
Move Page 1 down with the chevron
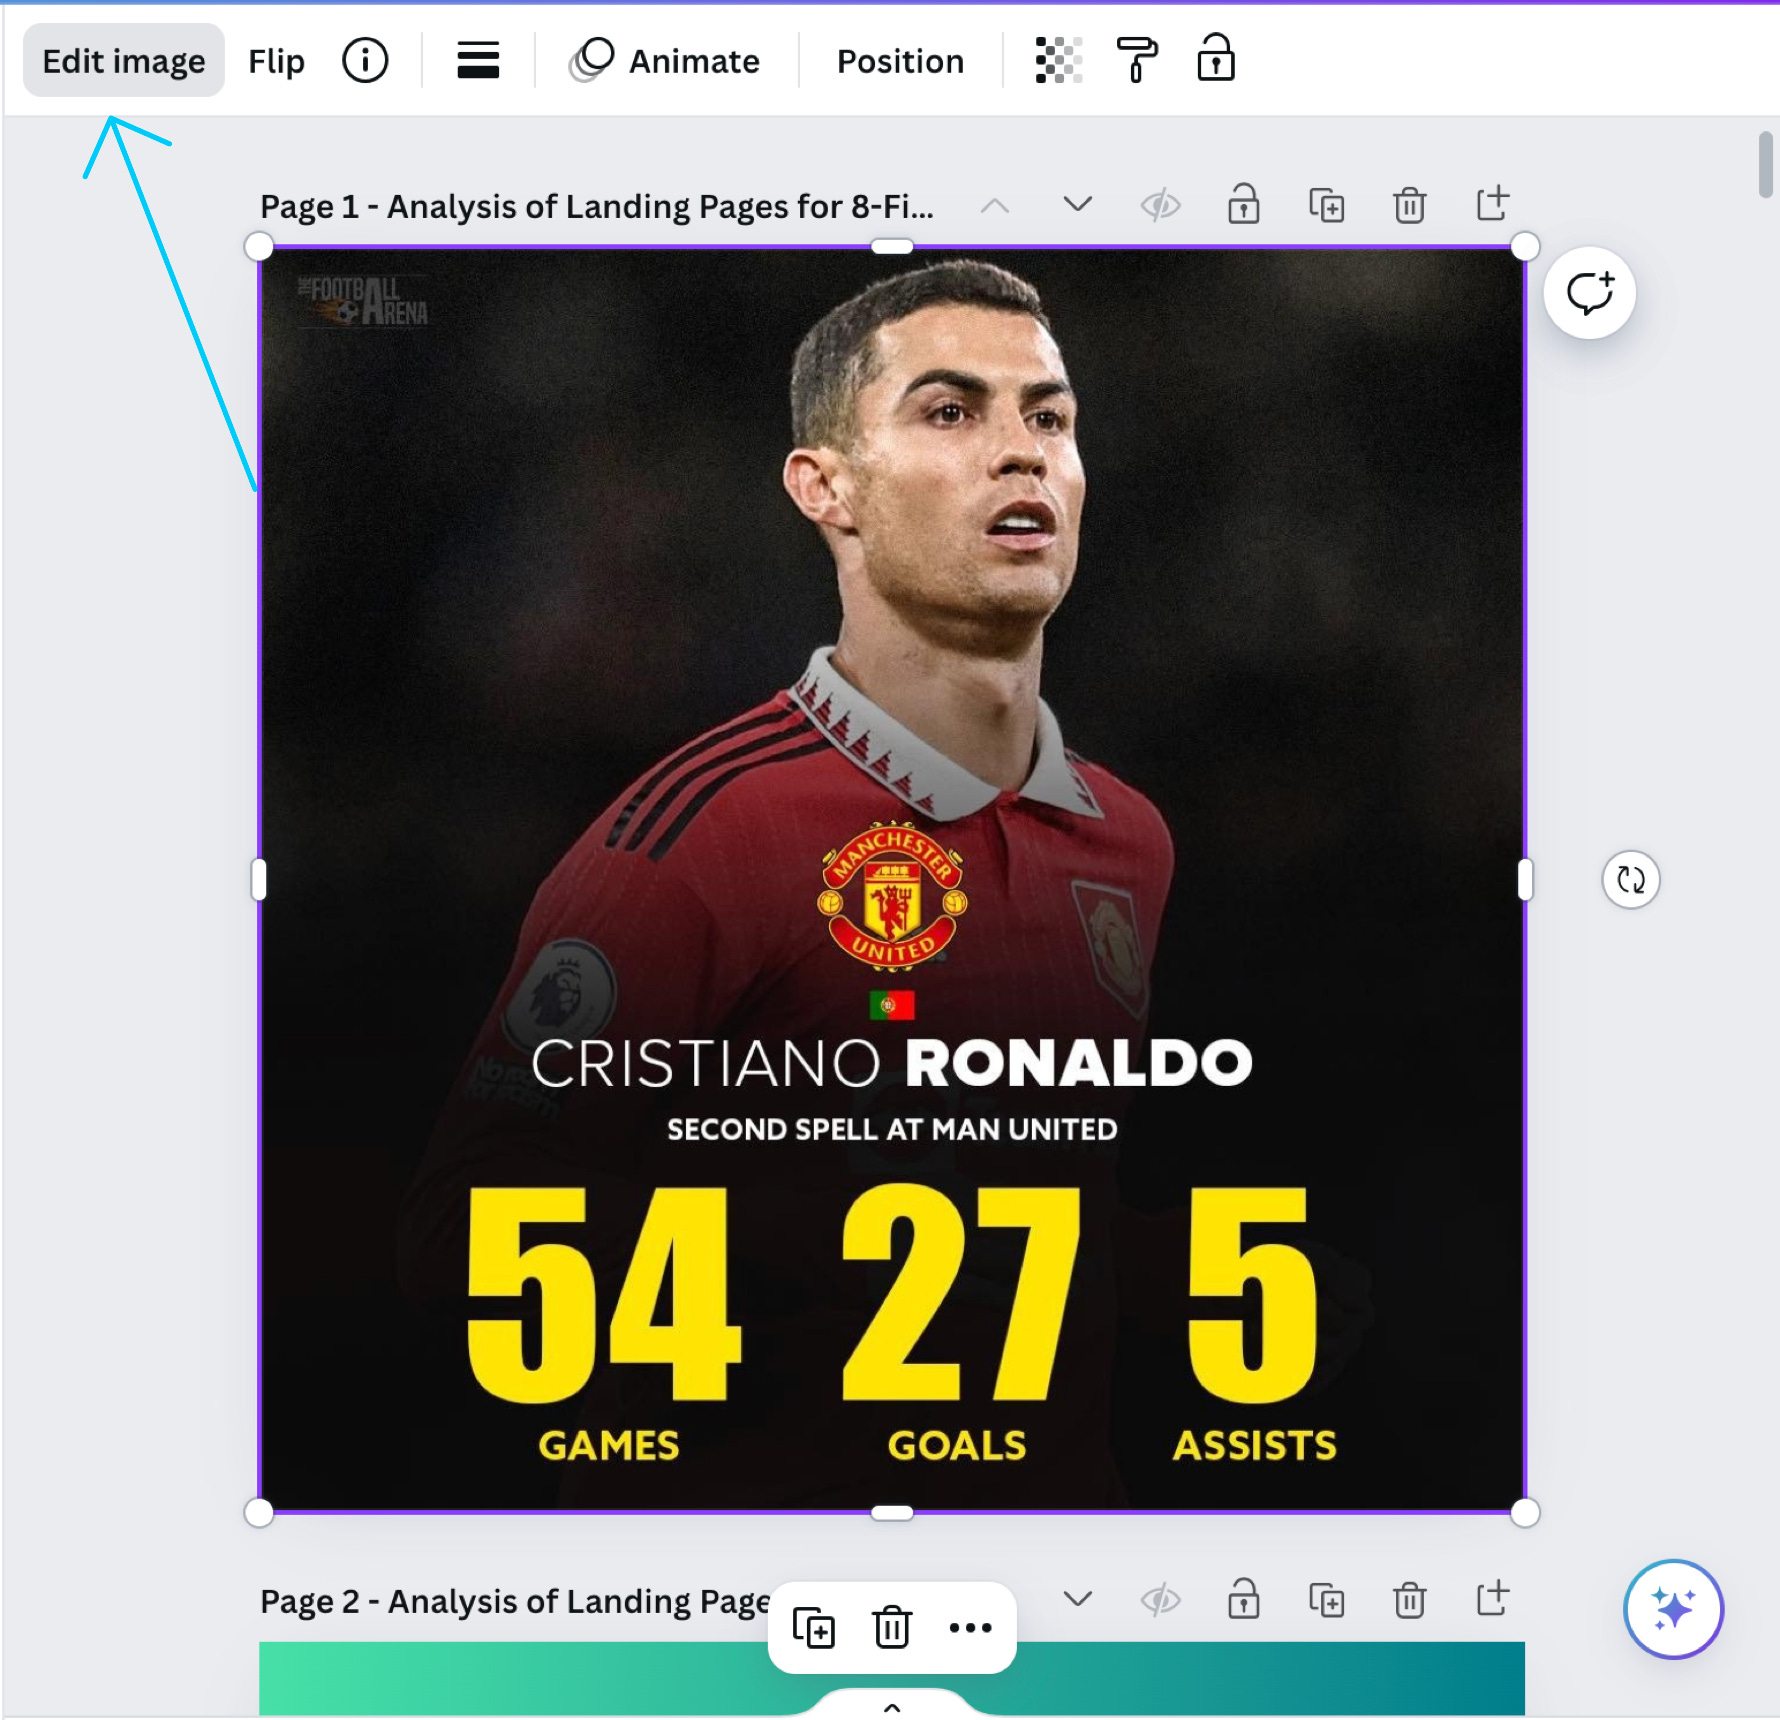point(1077,205)
